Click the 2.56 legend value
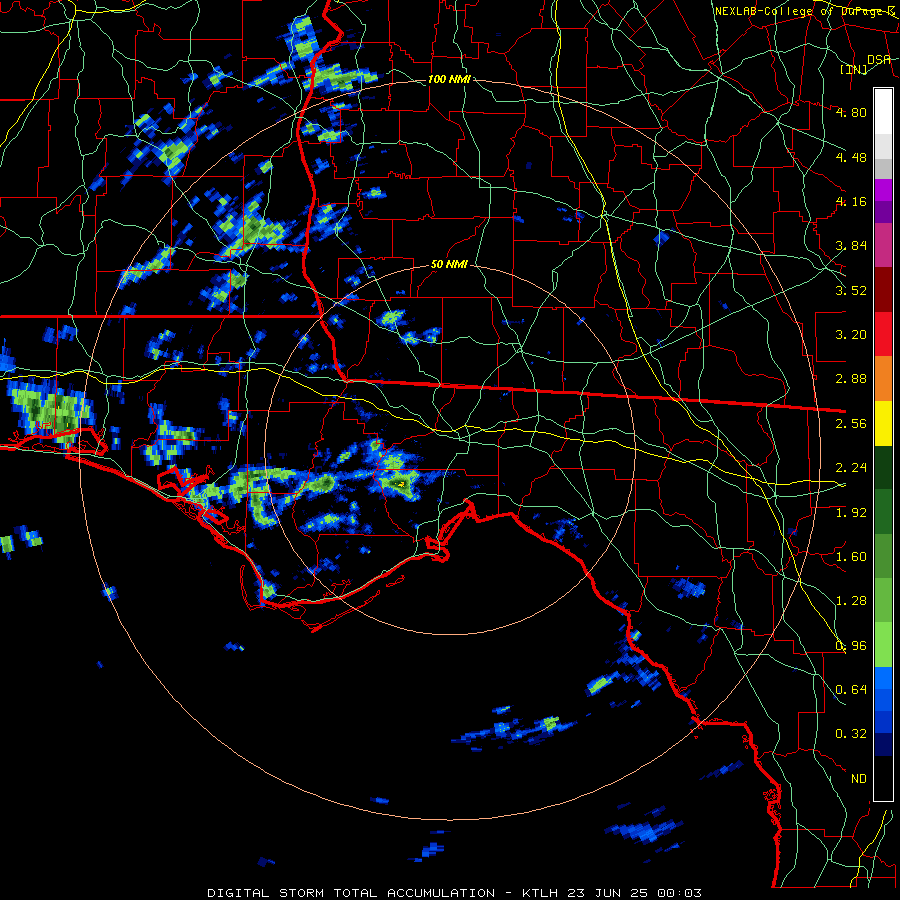The width and height of the screenshot is (900, 900). pos(851,424)
